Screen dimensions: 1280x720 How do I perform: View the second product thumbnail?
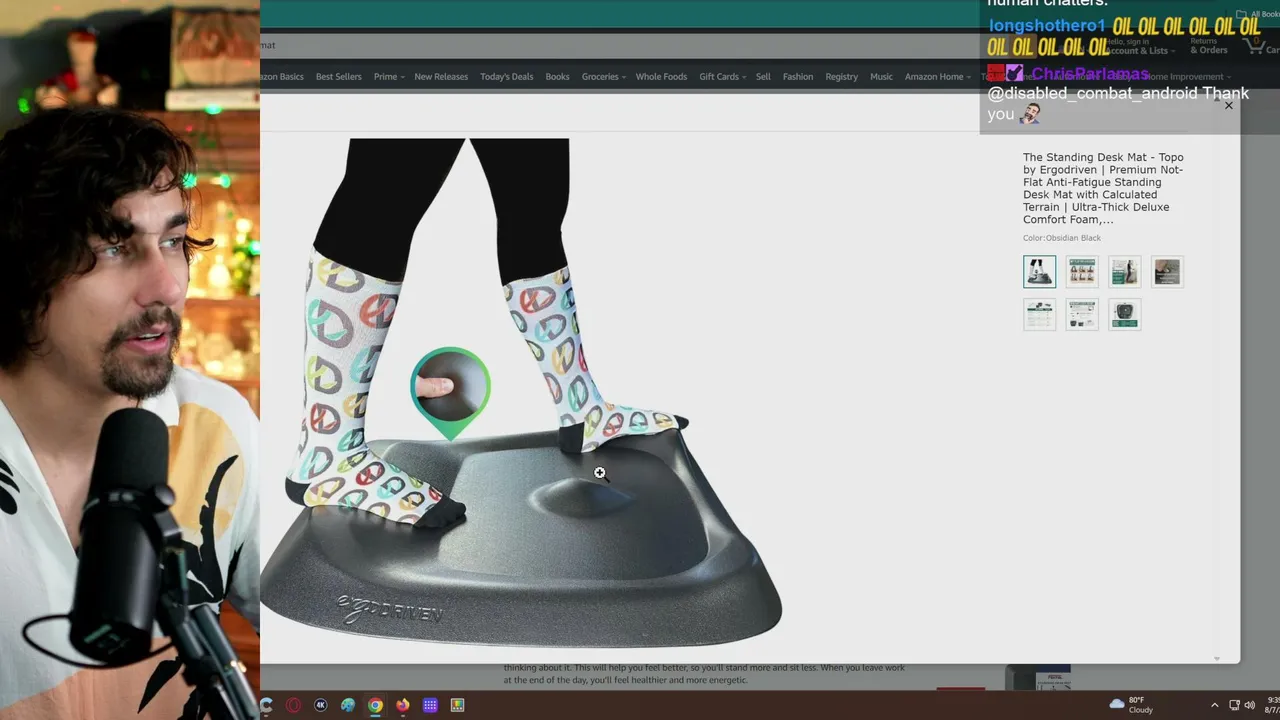[x=1082, y=271]
